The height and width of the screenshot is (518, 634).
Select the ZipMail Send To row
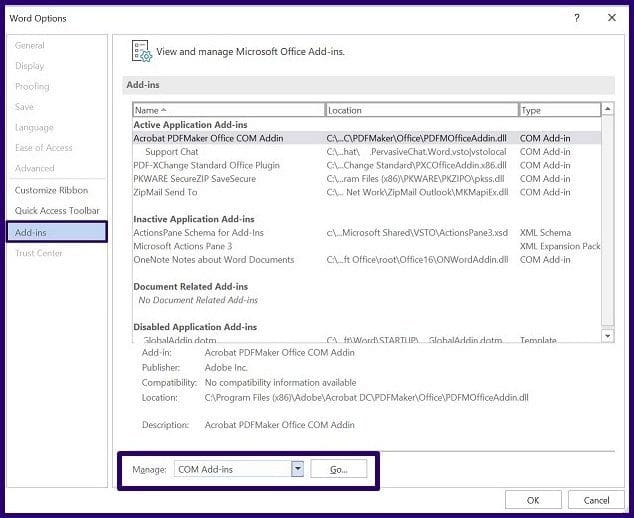click(x=367, y=192)
